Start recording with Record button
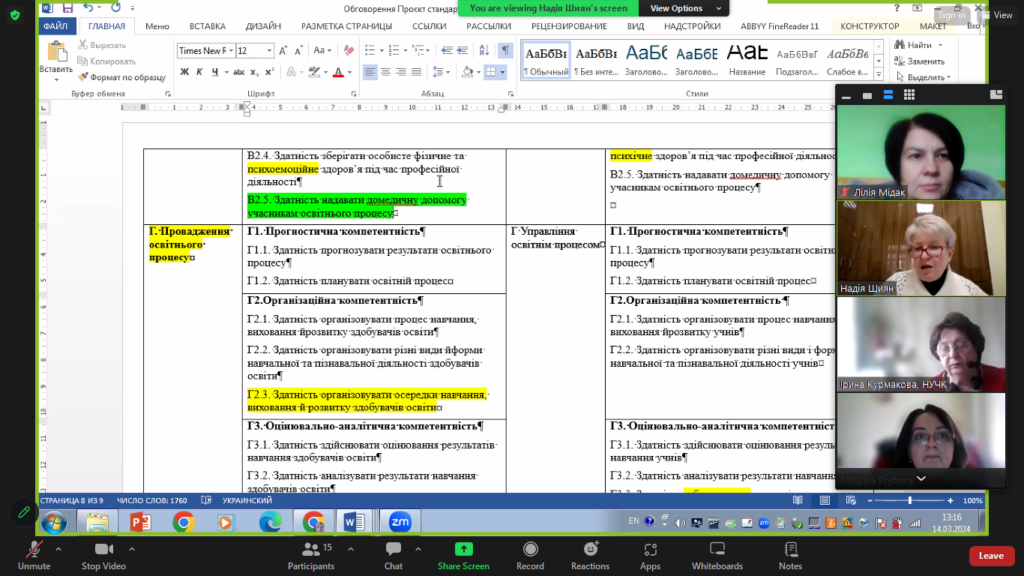1024x576 pixels. (529, 555)
